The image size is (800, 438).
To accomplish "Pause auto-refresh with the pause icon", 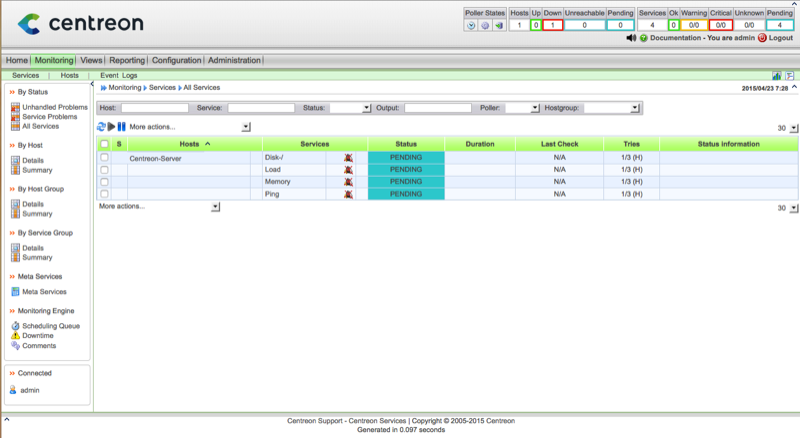I will pyautogui.click(x=122, y=127).
